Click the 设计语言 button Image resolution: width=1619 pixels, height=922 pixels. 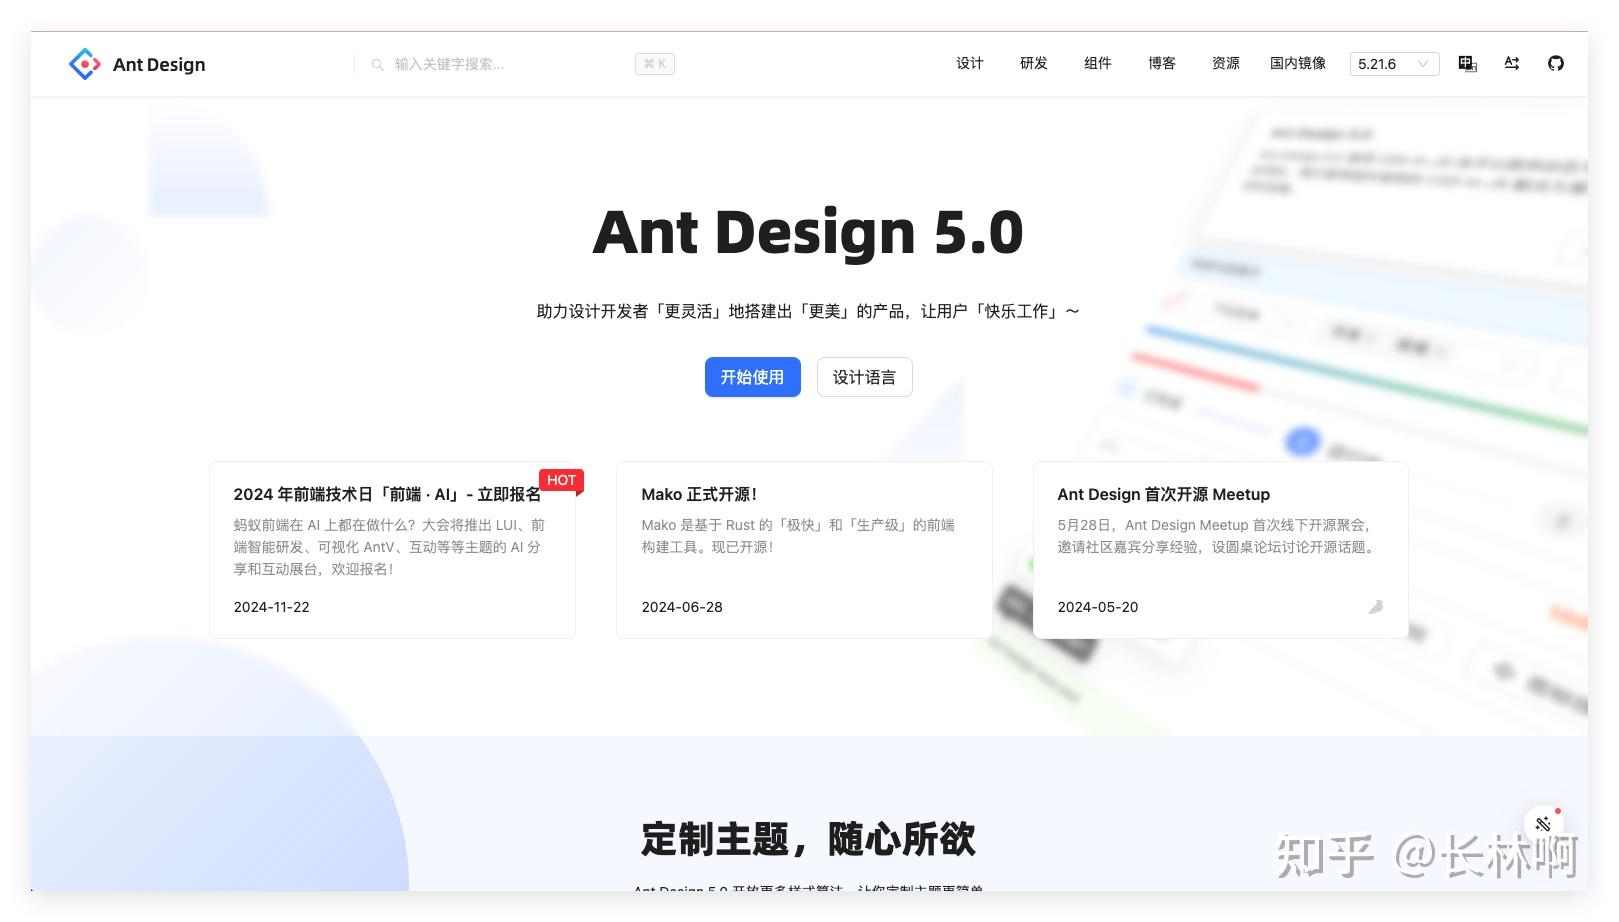pos(864,377)
